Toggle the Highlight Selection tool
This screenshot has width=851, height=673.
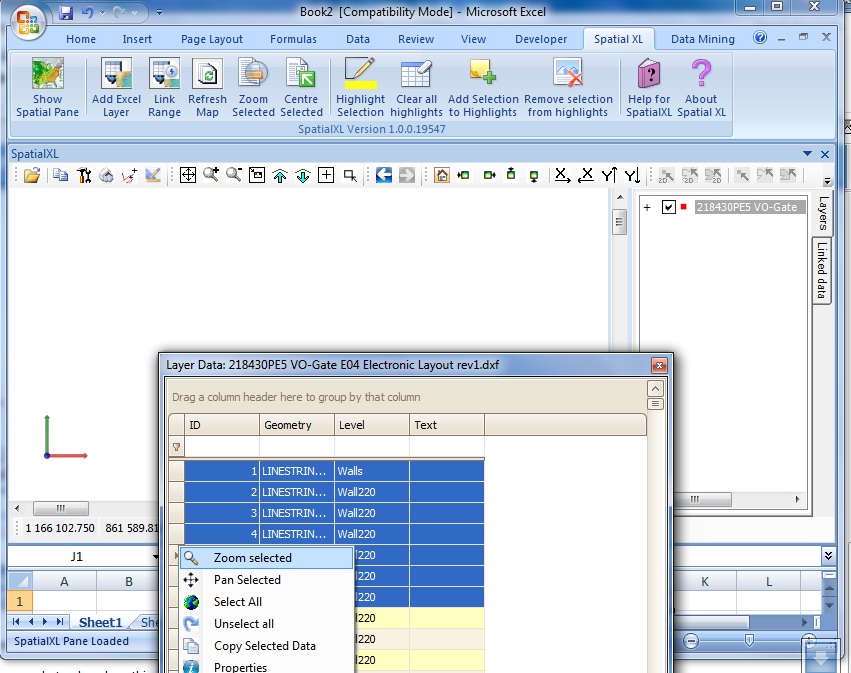360,86
